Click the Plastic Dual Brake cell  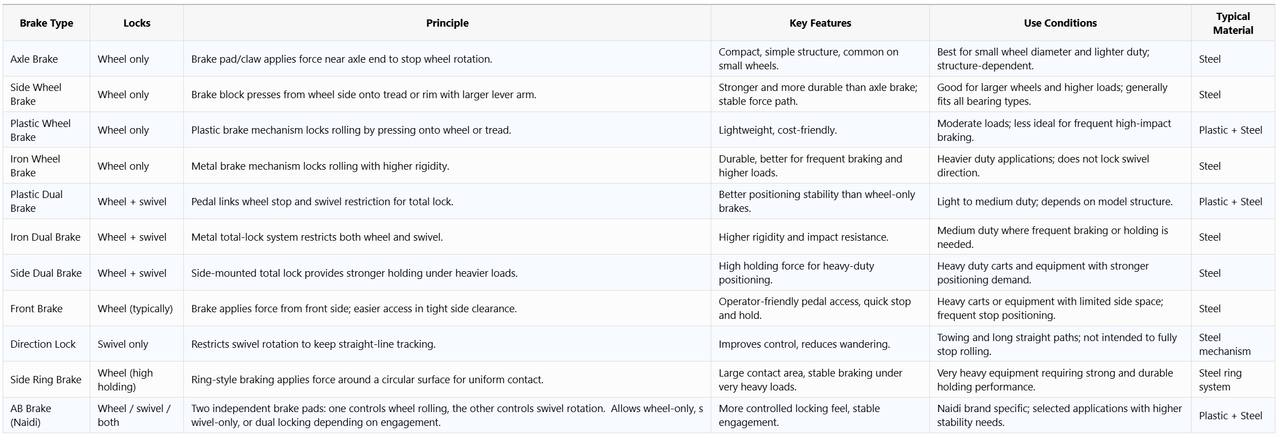(x=46, y=201)
